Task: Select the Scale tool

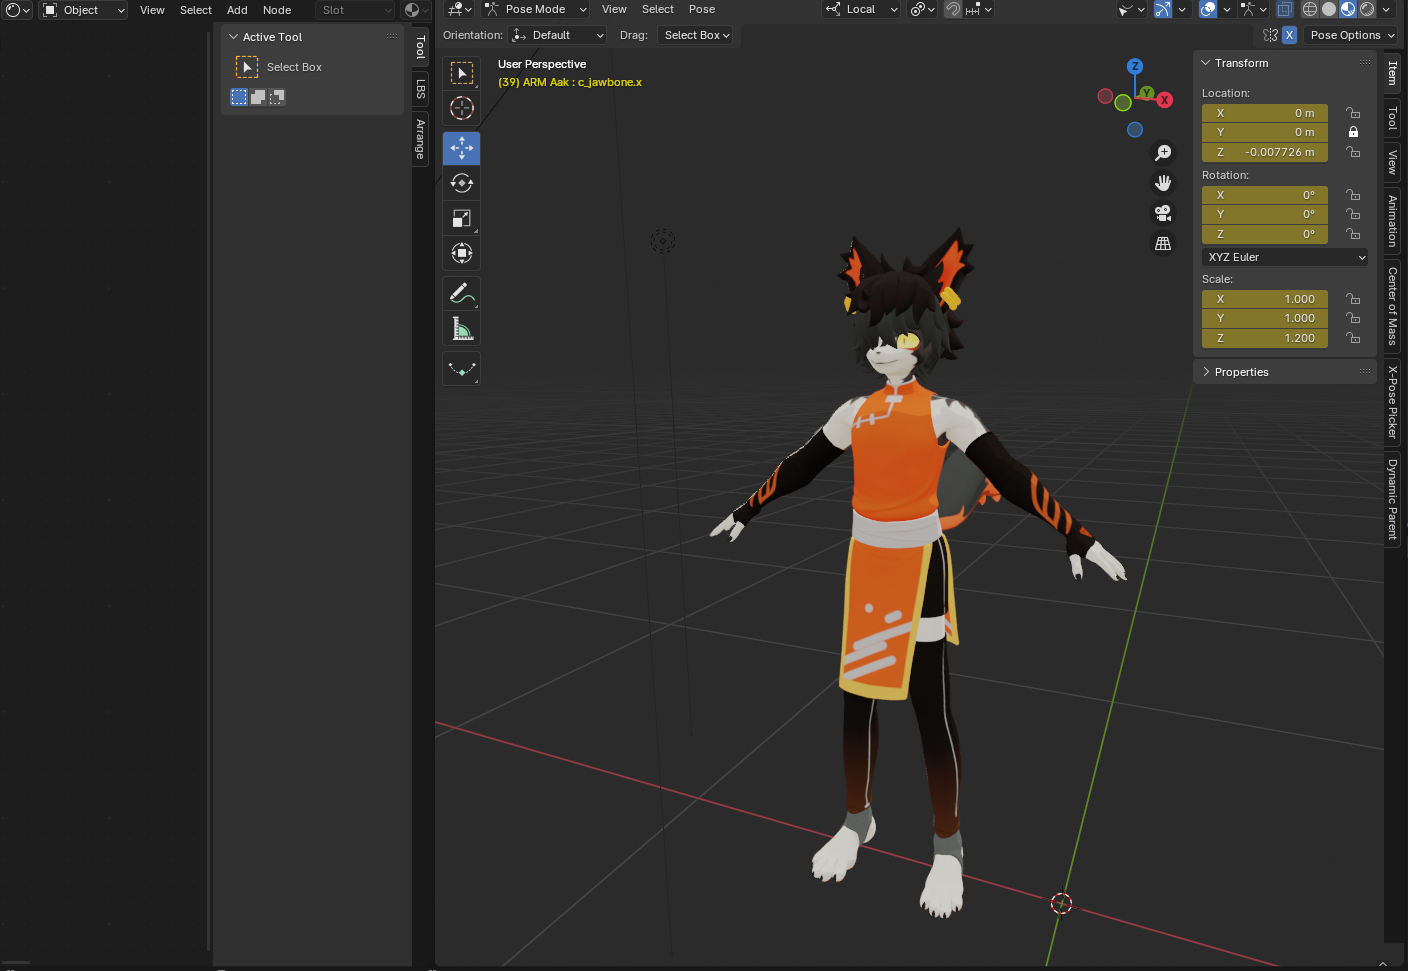Action: pyautogui.click(x=461, y=218)
